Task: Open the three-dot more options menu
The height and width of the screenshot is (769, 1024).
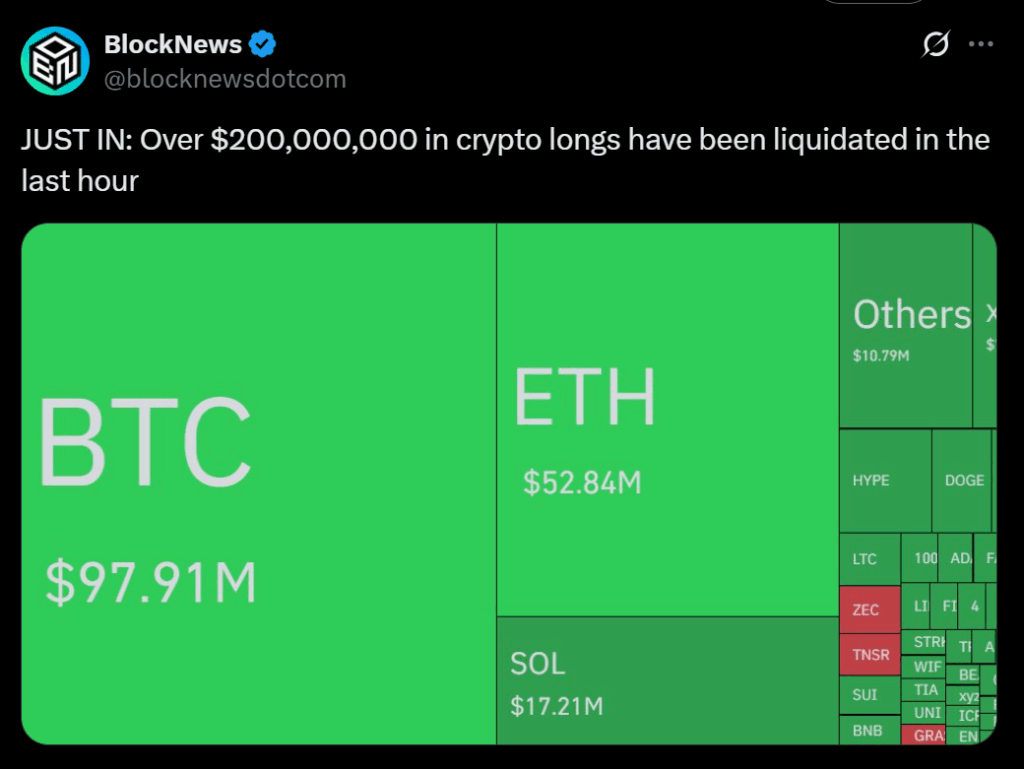Action: click(983, 45)
